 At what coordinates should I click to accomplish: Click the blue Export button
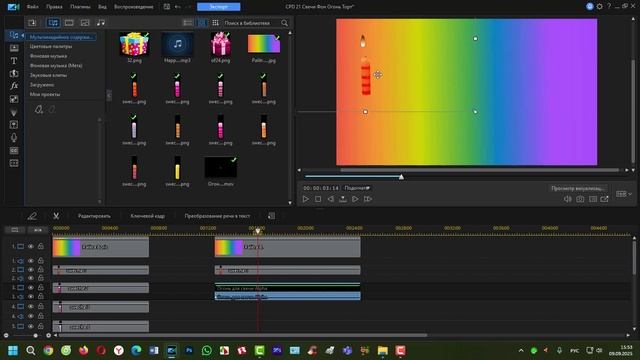[219, 7]
